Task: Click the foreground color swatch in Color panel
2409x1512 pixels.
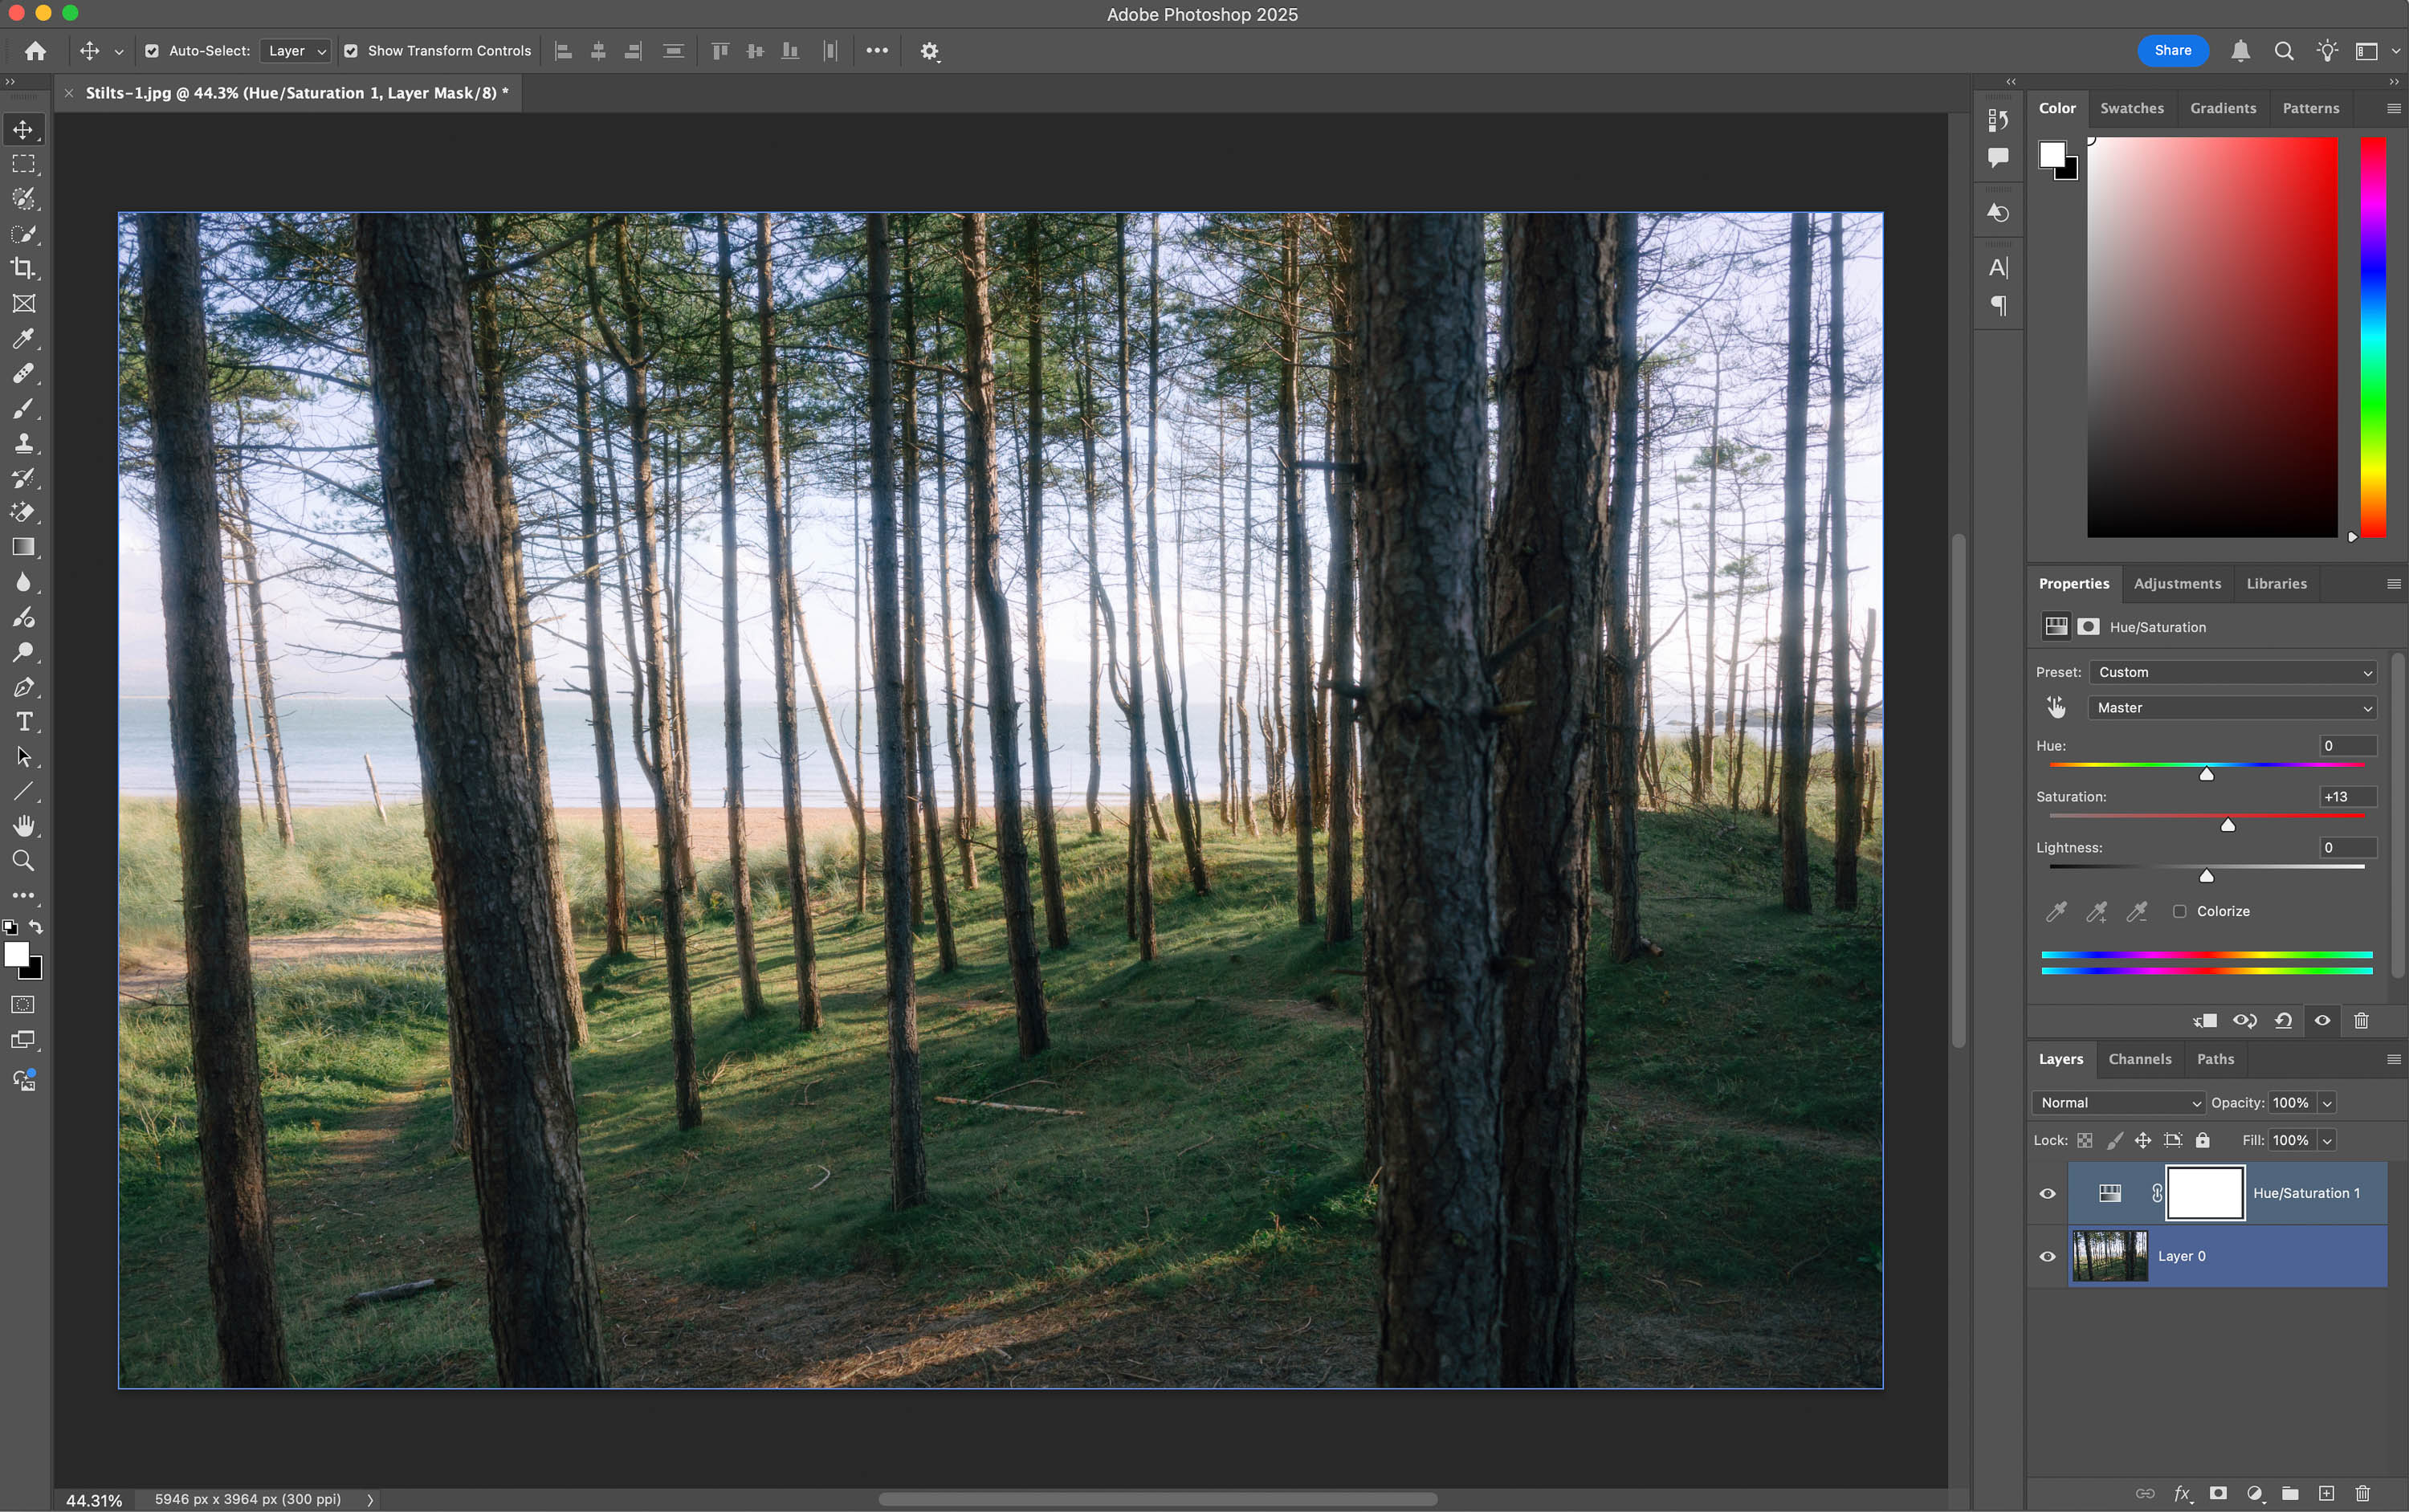Action: (2052, 155)
